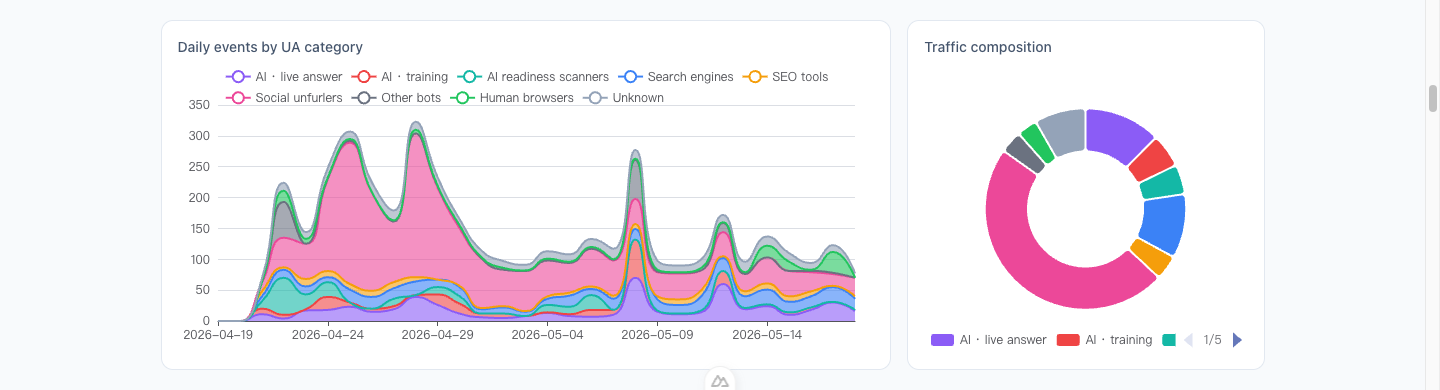Click the 350 y-axis label

pos(198,105)
